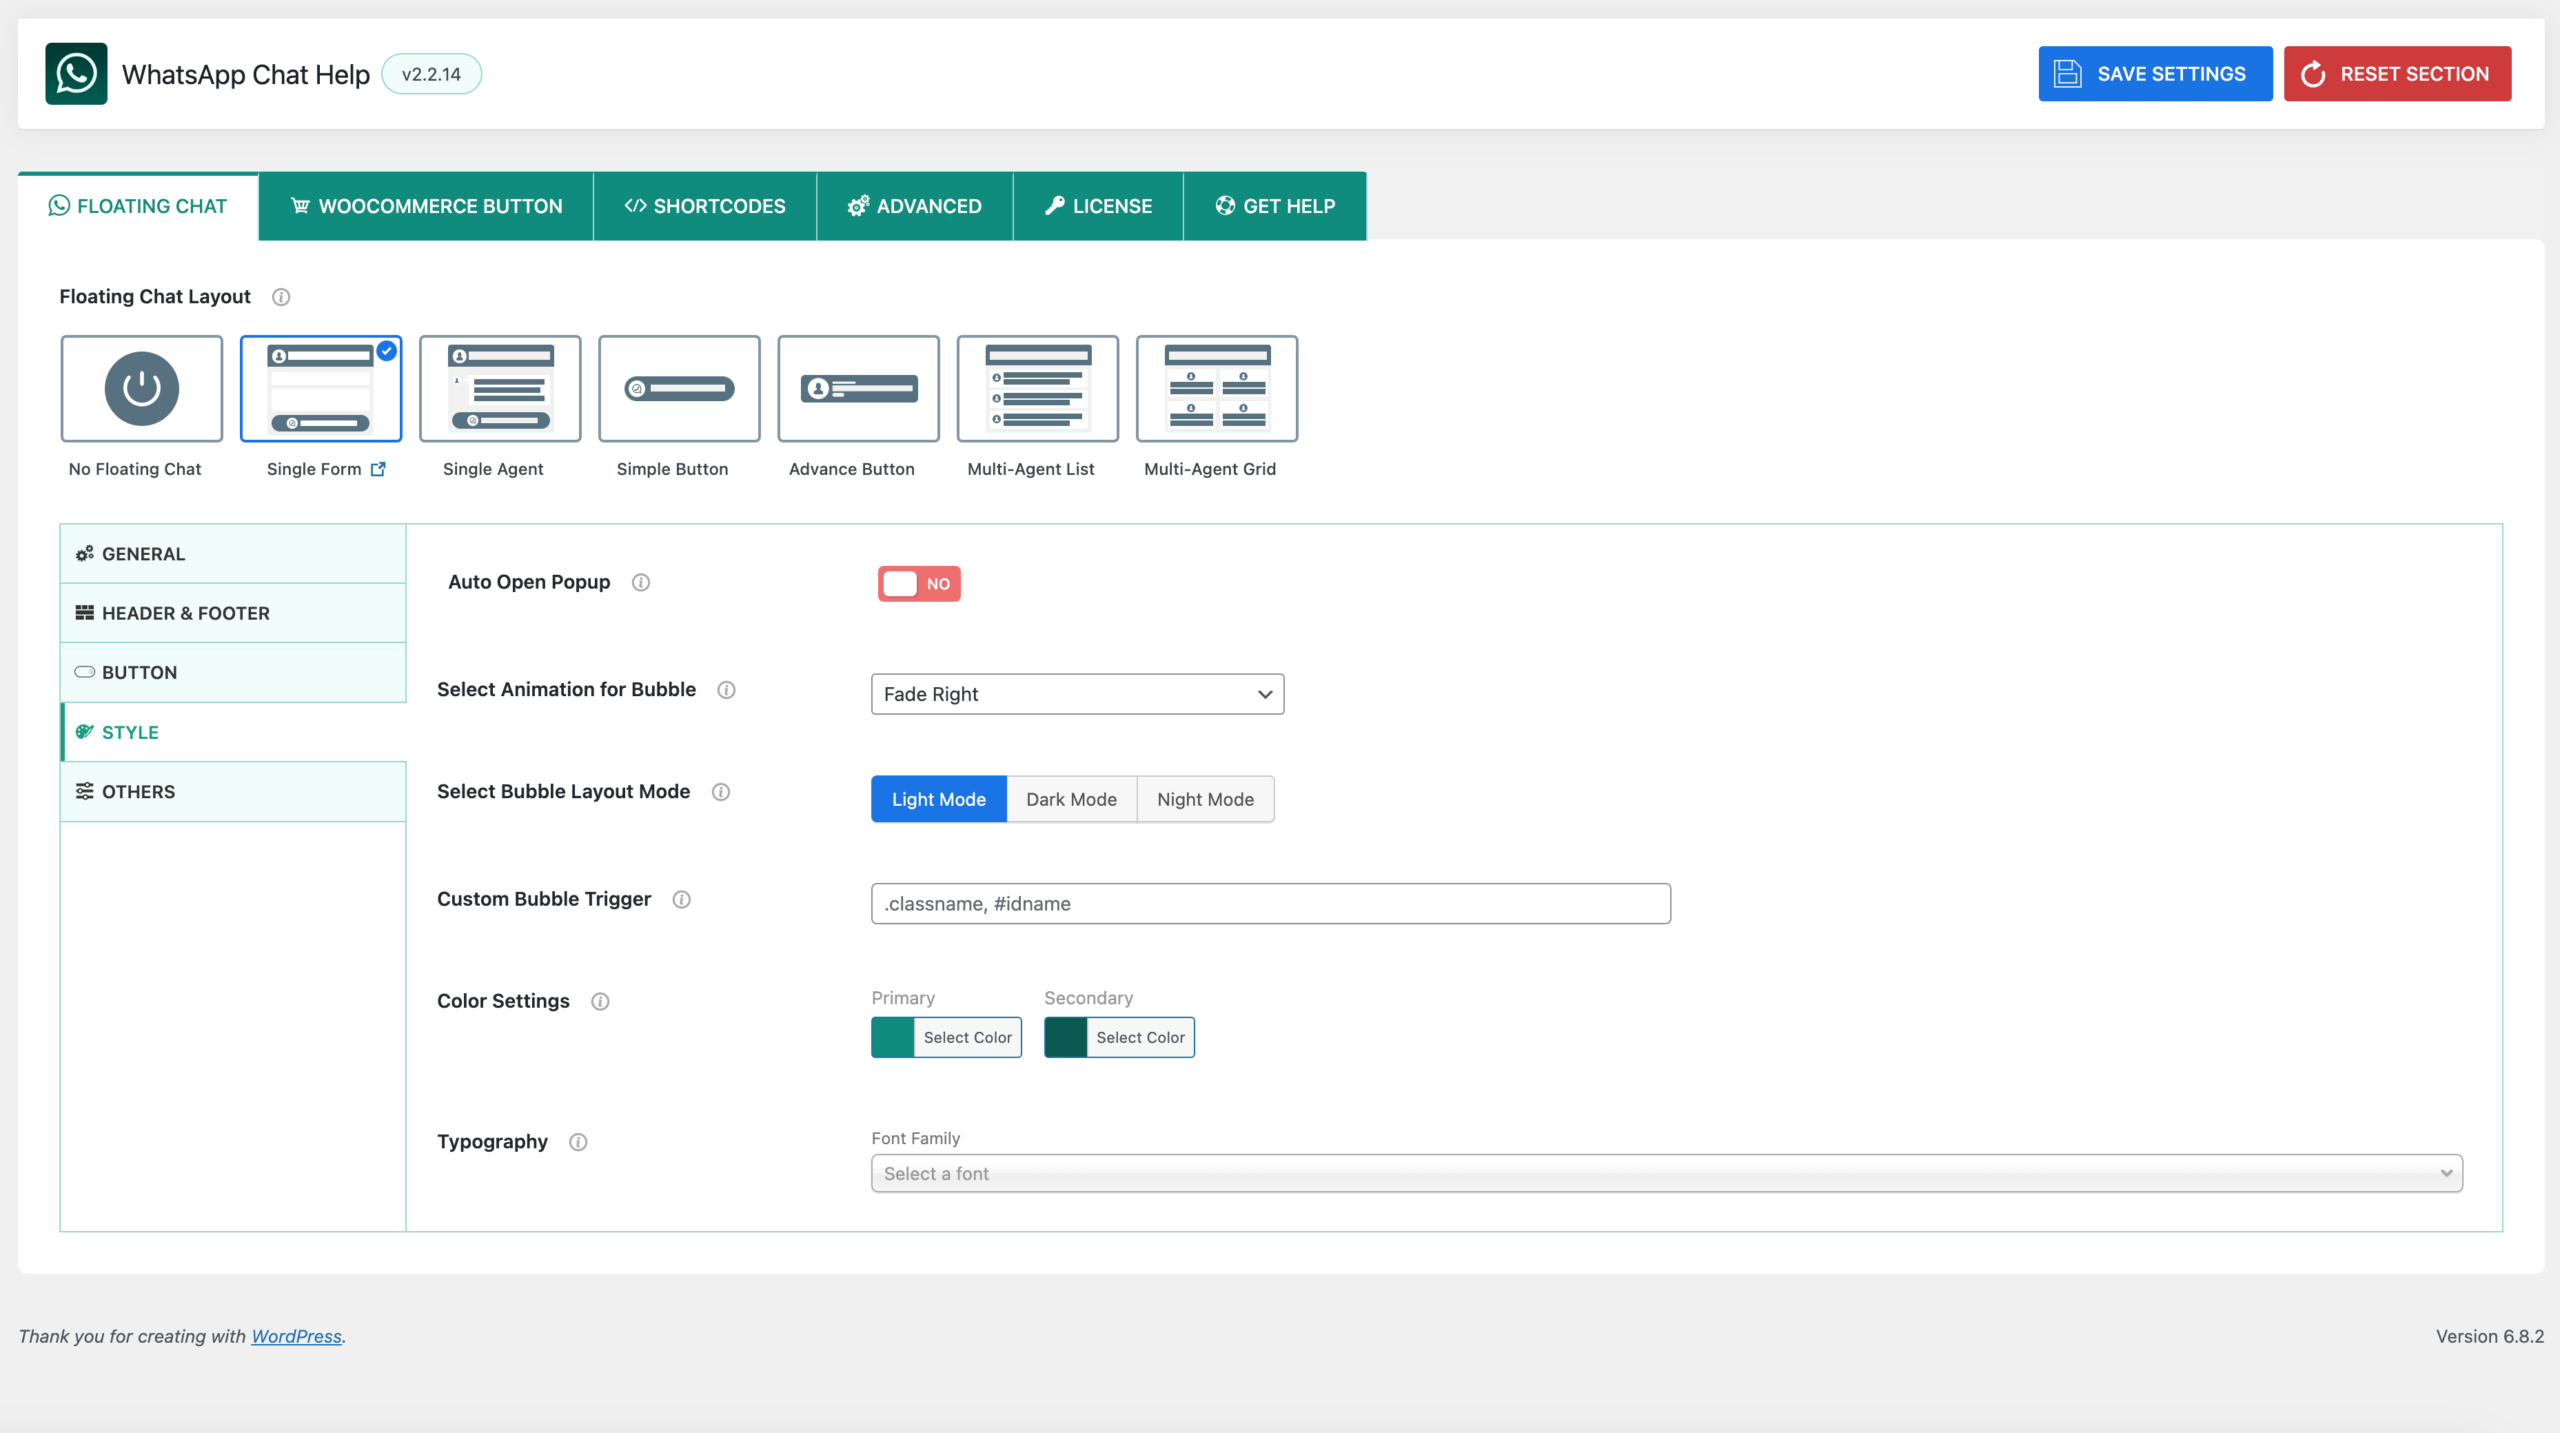Open the Get Help tab

pyautogui.click(x=1275, y=206)
